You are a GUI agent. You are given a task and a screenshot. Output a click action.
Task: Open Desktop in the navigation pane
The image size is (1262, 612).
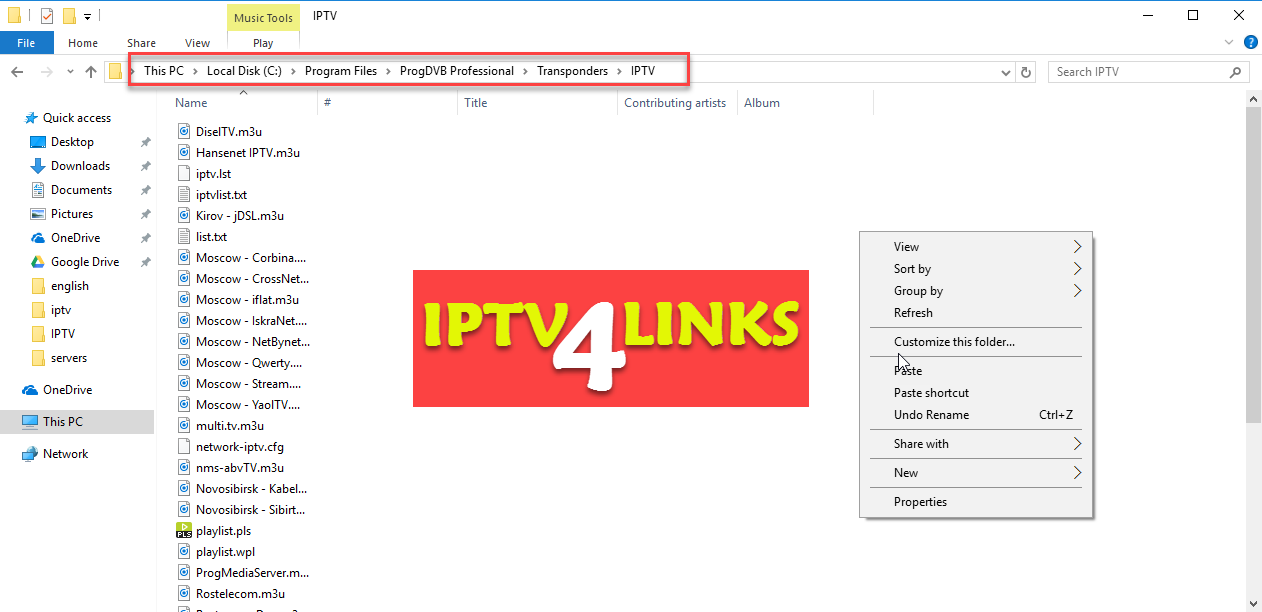72,142
